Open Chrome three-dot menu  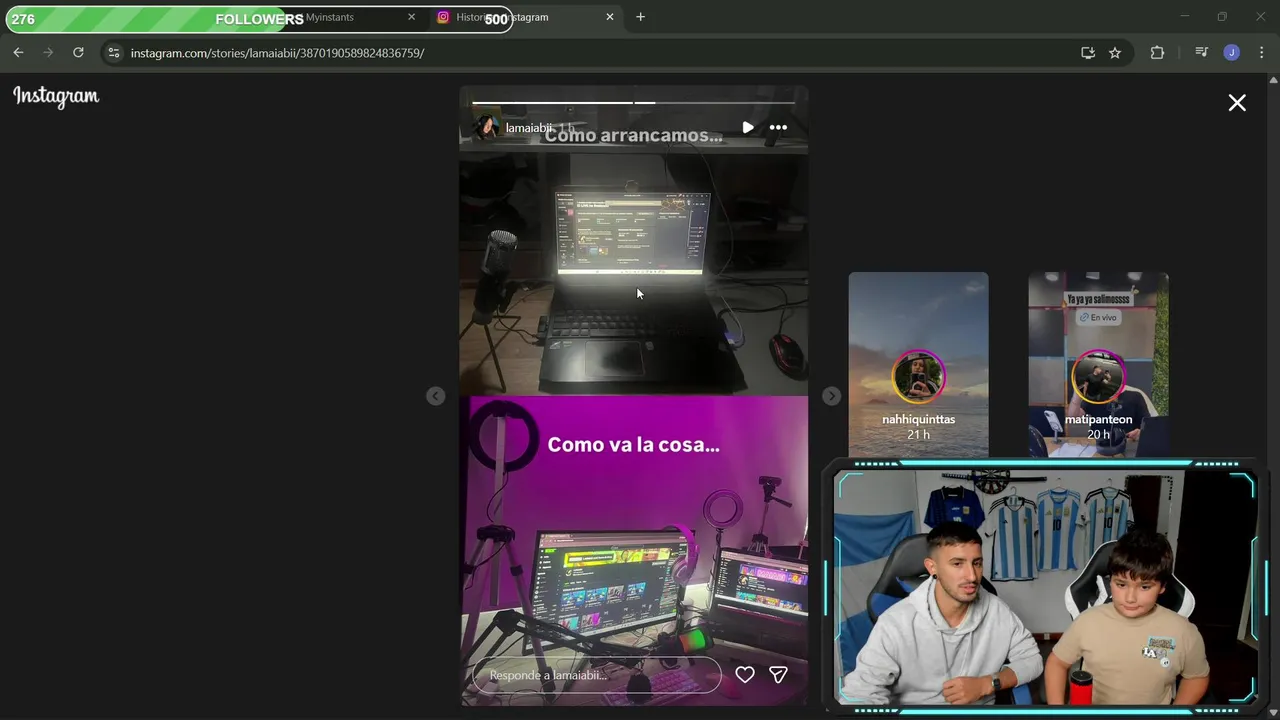pyautogui.click(x=1263, y=52)
